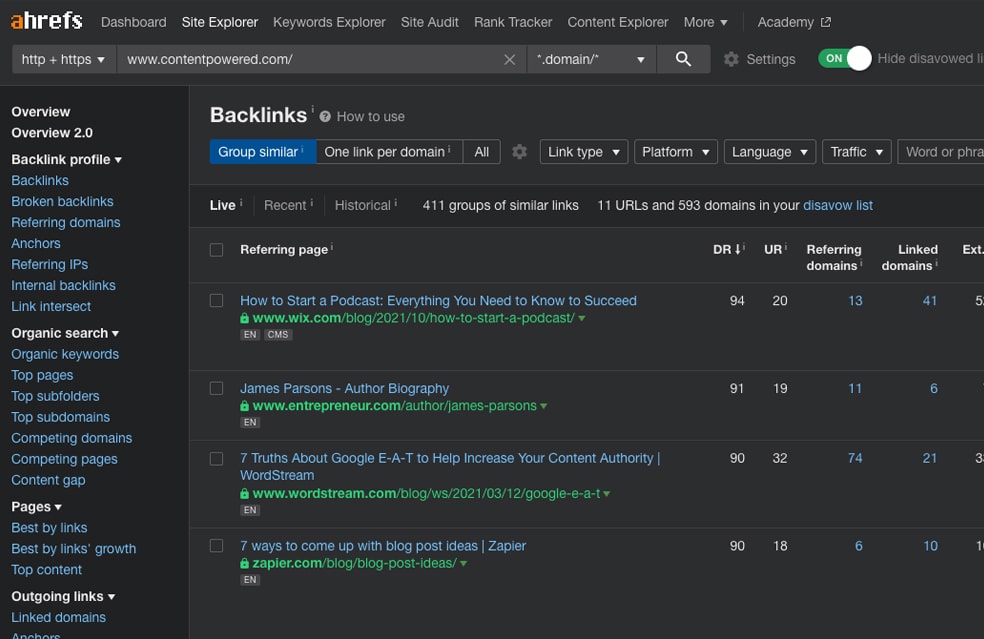Click the How to use help icon
This screenshot has height=639, width=984.
[x=325, y=117]
